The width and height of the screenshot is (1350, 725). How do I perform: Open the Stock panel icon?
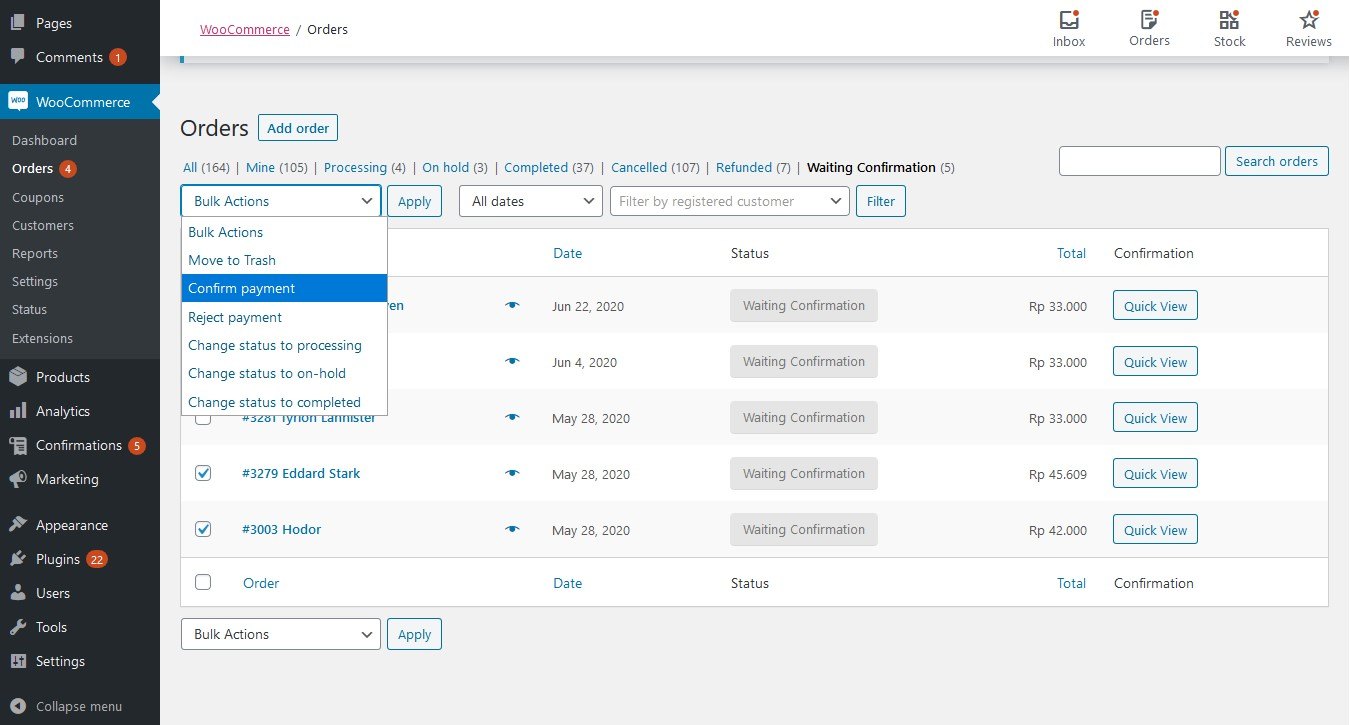[x=1229, y=20]
